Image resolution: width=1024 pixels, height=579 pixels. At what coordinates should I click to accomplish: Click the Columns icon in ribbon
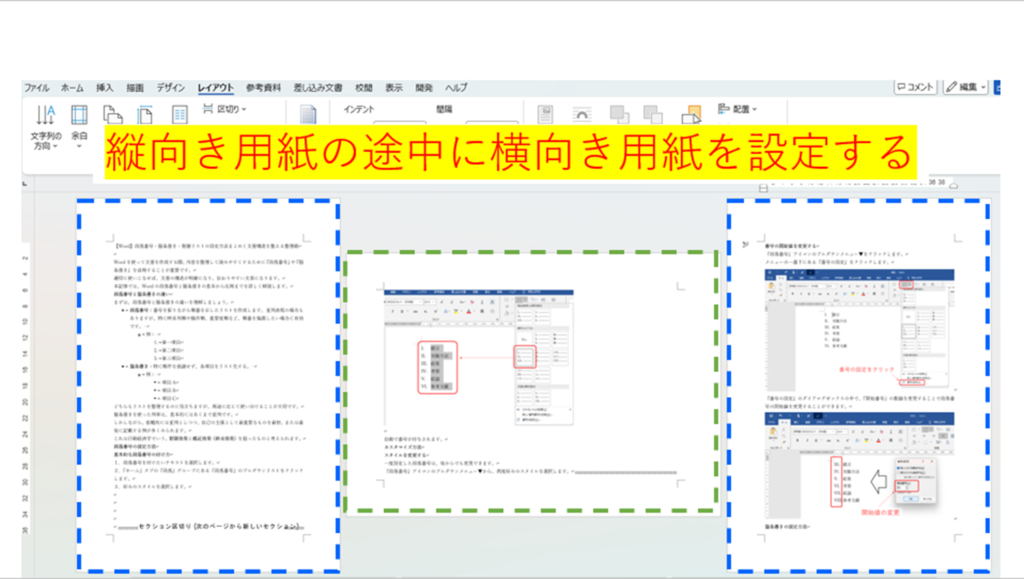[180, 114]
